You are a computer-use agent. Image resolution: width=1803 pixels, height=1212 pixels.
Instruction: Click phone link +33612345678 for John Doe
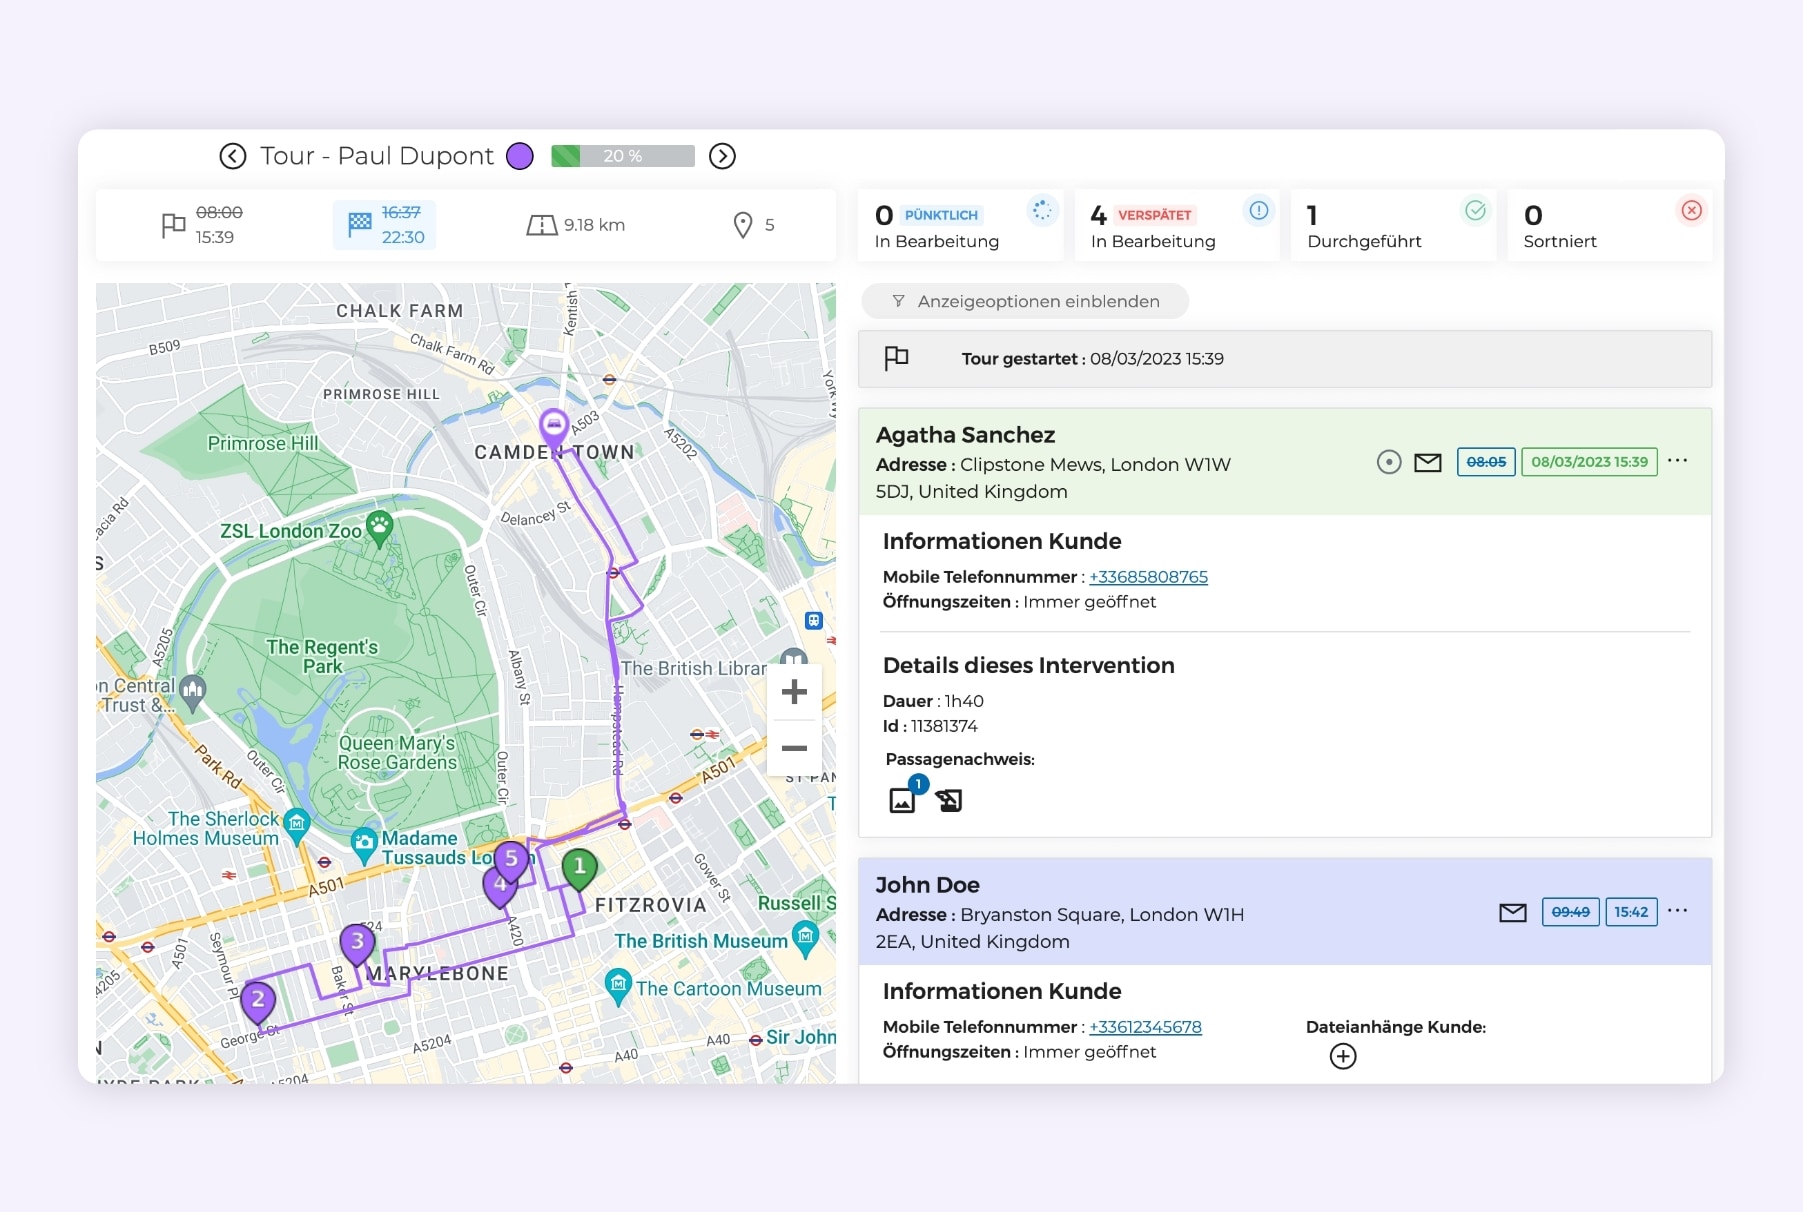click(x=1145, y=1027)
